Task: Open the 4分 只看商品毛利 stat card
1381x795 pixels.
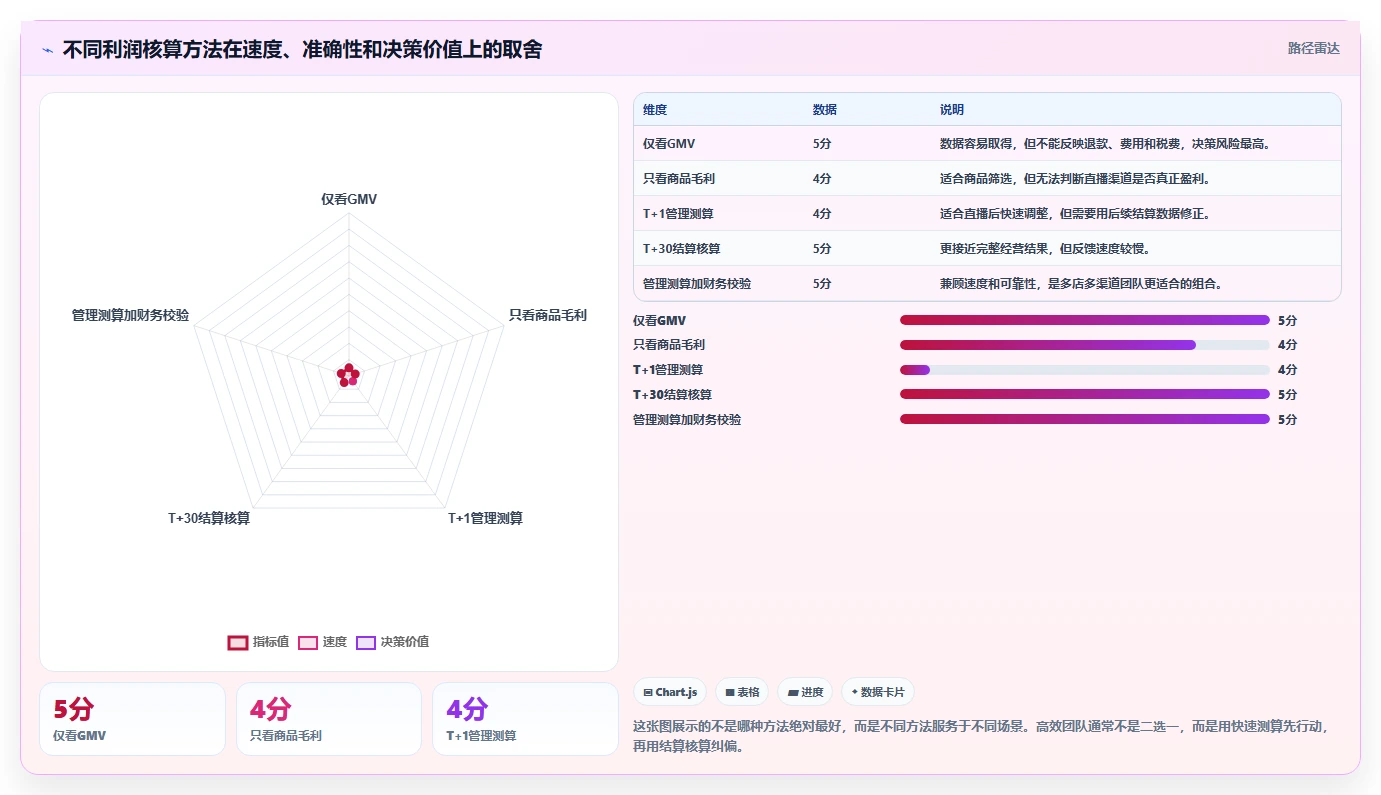Action: tap(328, 719)
